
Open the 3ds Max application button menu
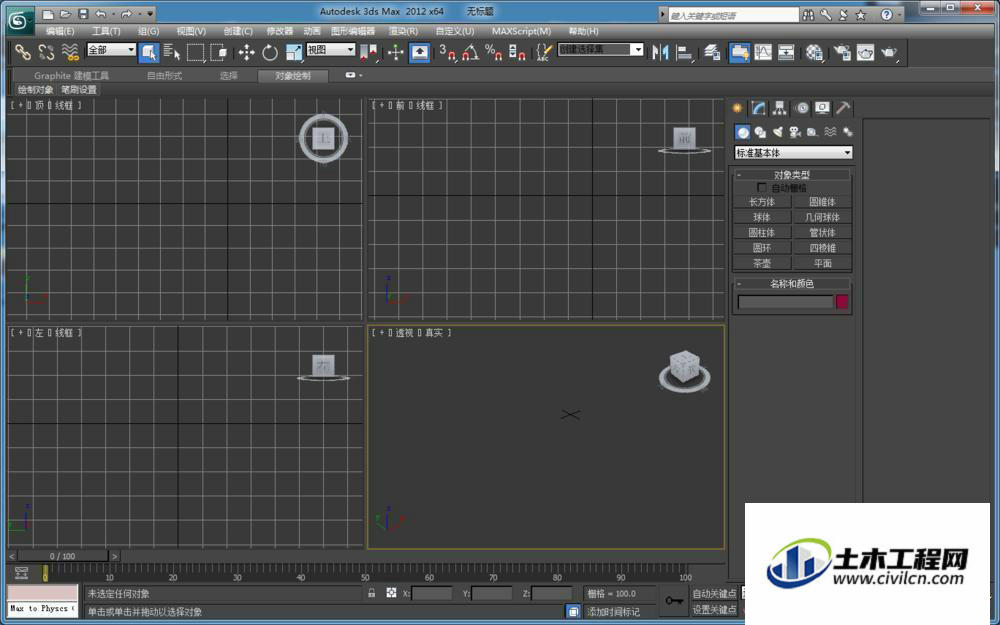[19, 20]
